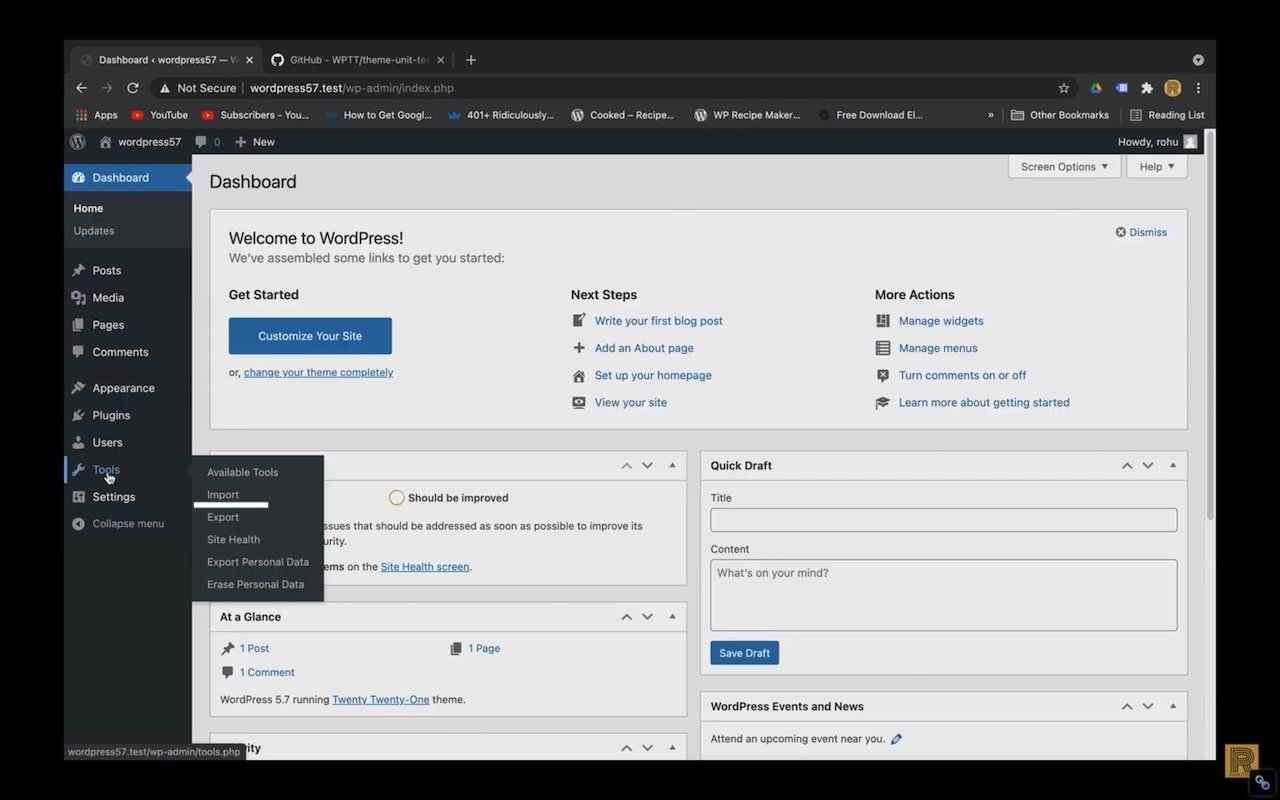
Task: Choose Import in the Tools submenu
Action: point(223,495)
